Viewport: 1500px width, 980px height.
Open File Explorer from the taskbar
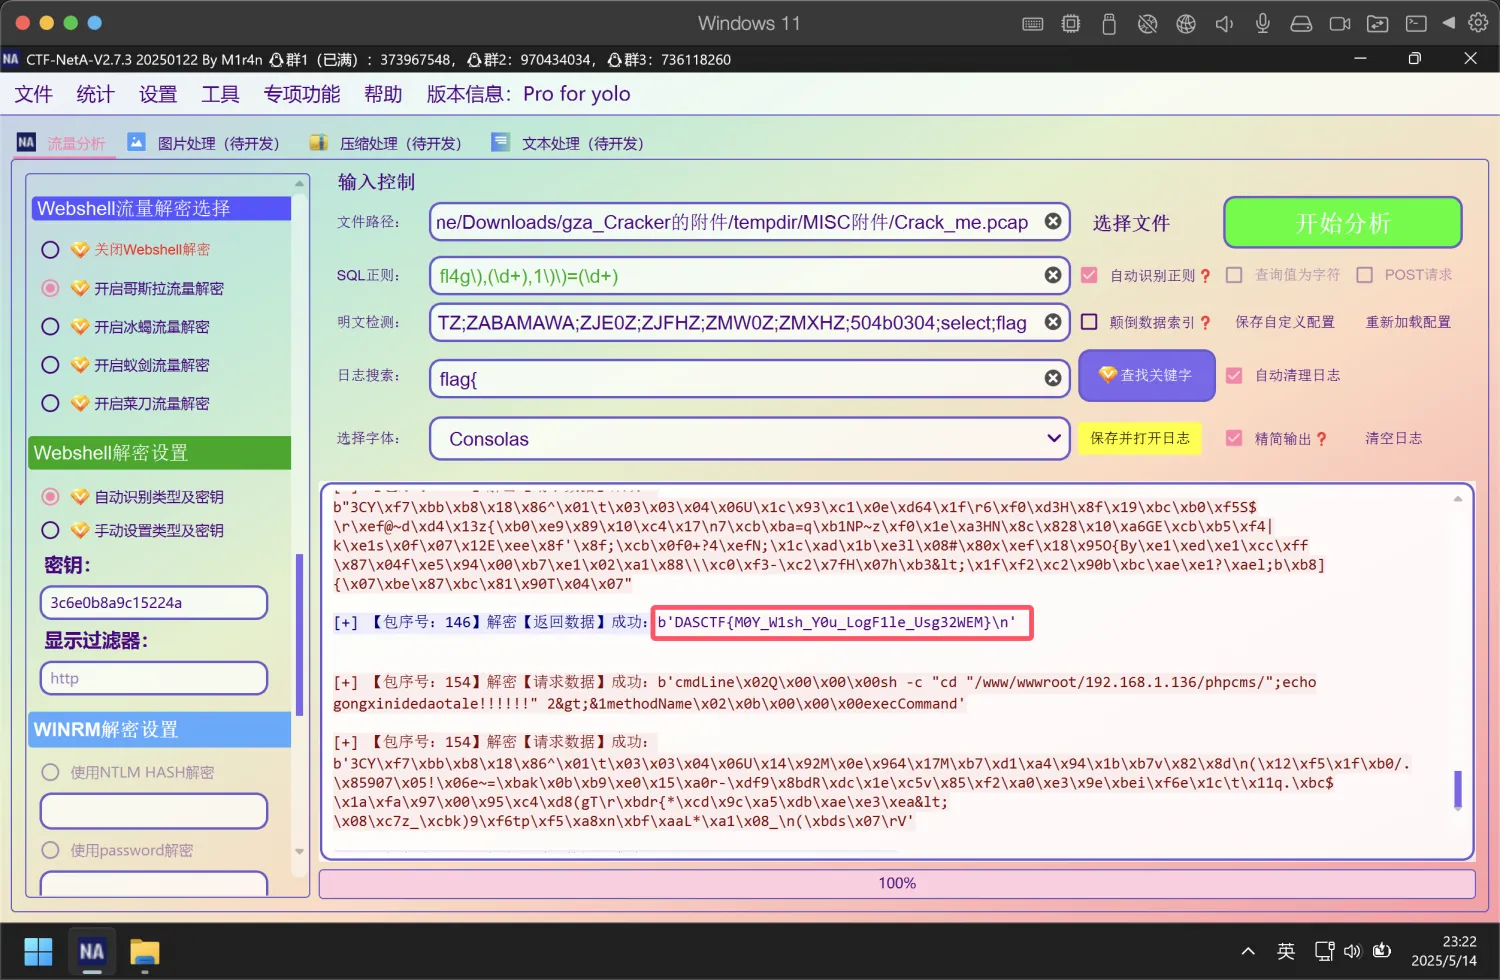point(145,952)
